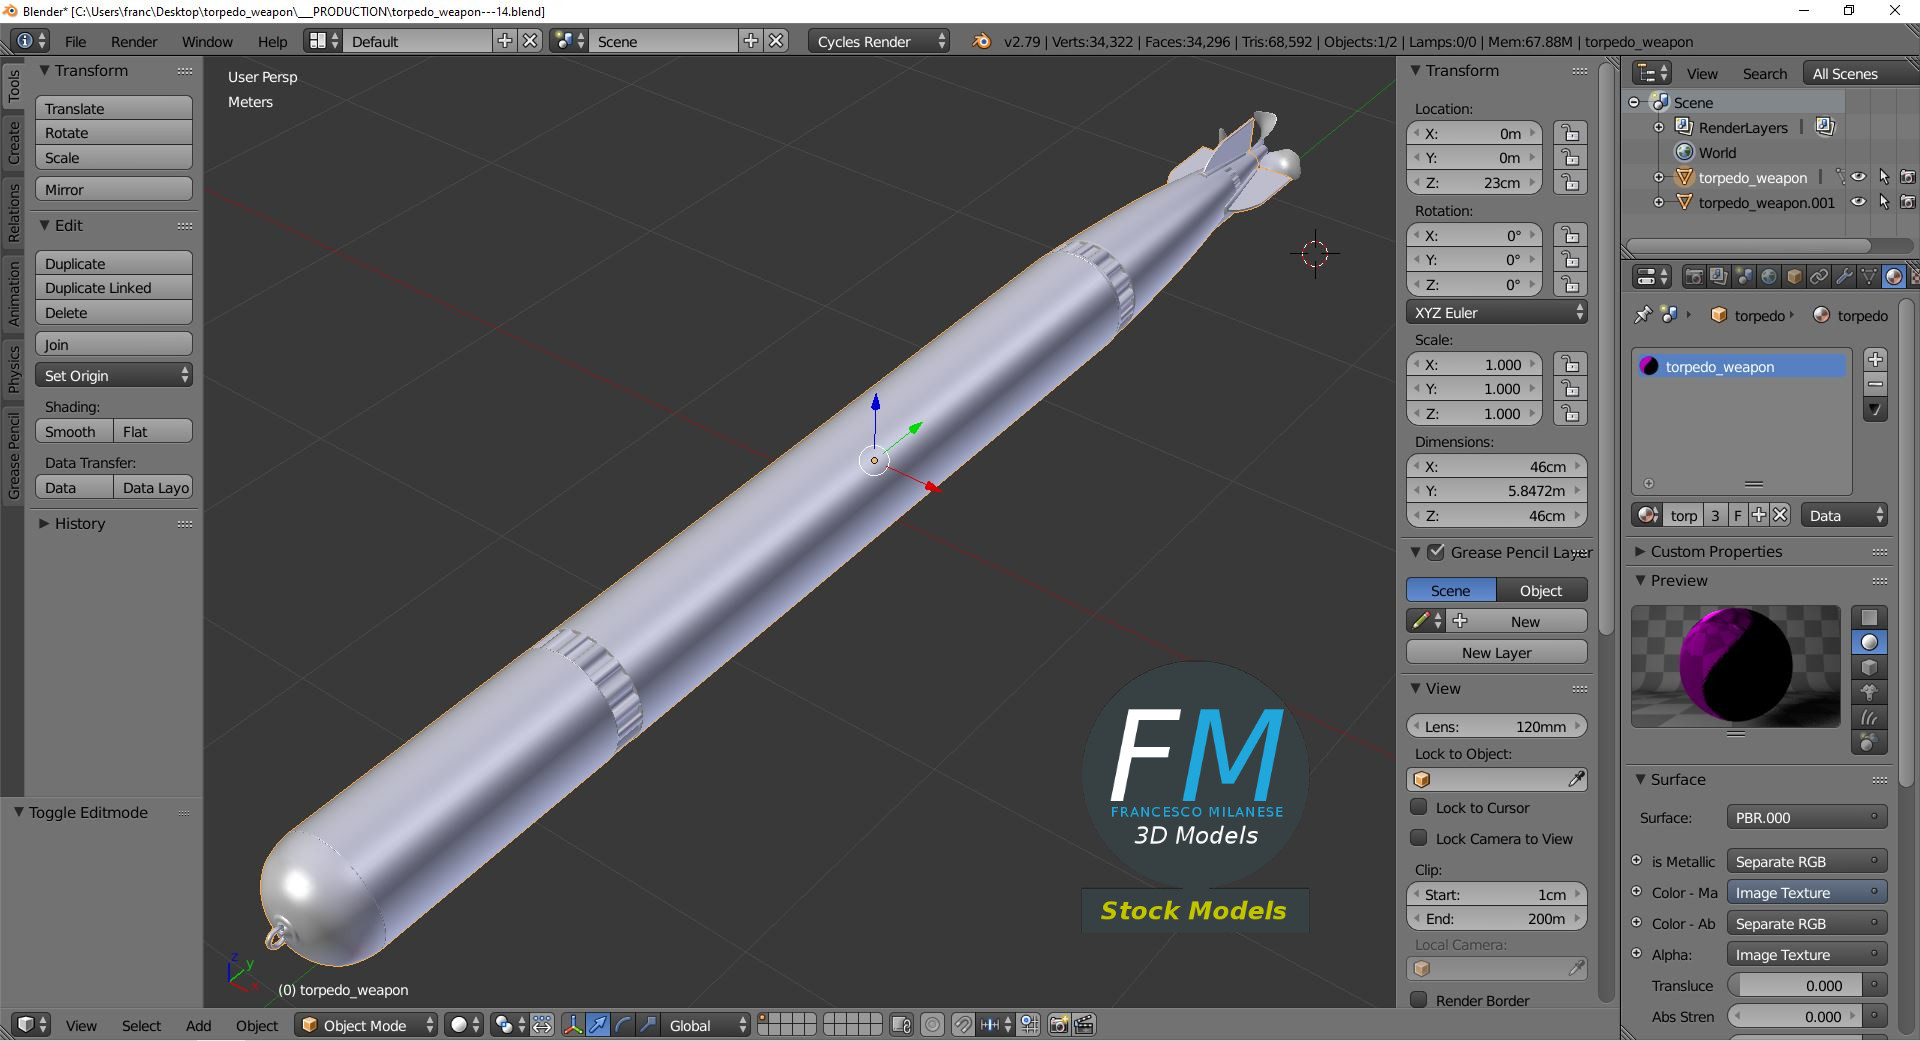Click the Blender logo next to version info
This screenshot has height=1041, width=1920.
982,41
